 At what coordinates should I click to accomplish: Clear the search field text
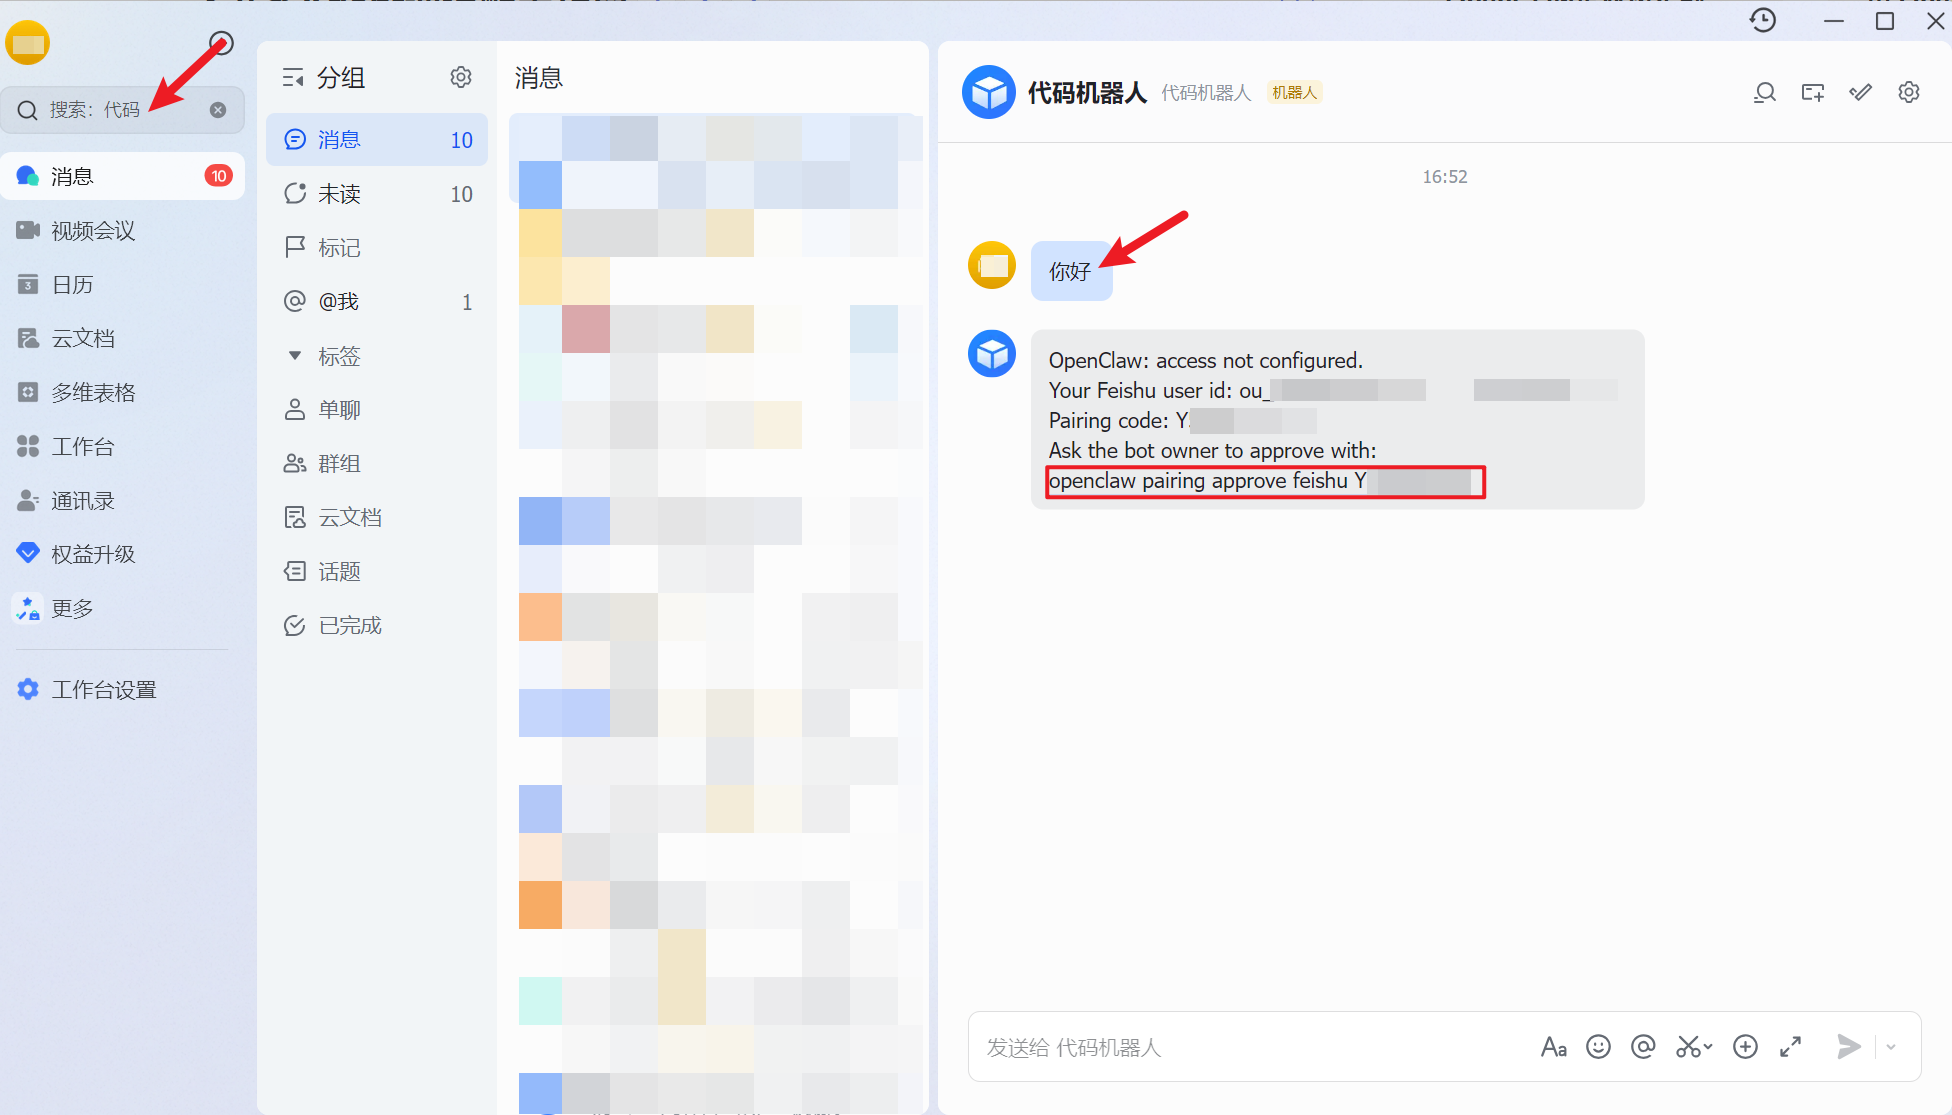[218, 110]
